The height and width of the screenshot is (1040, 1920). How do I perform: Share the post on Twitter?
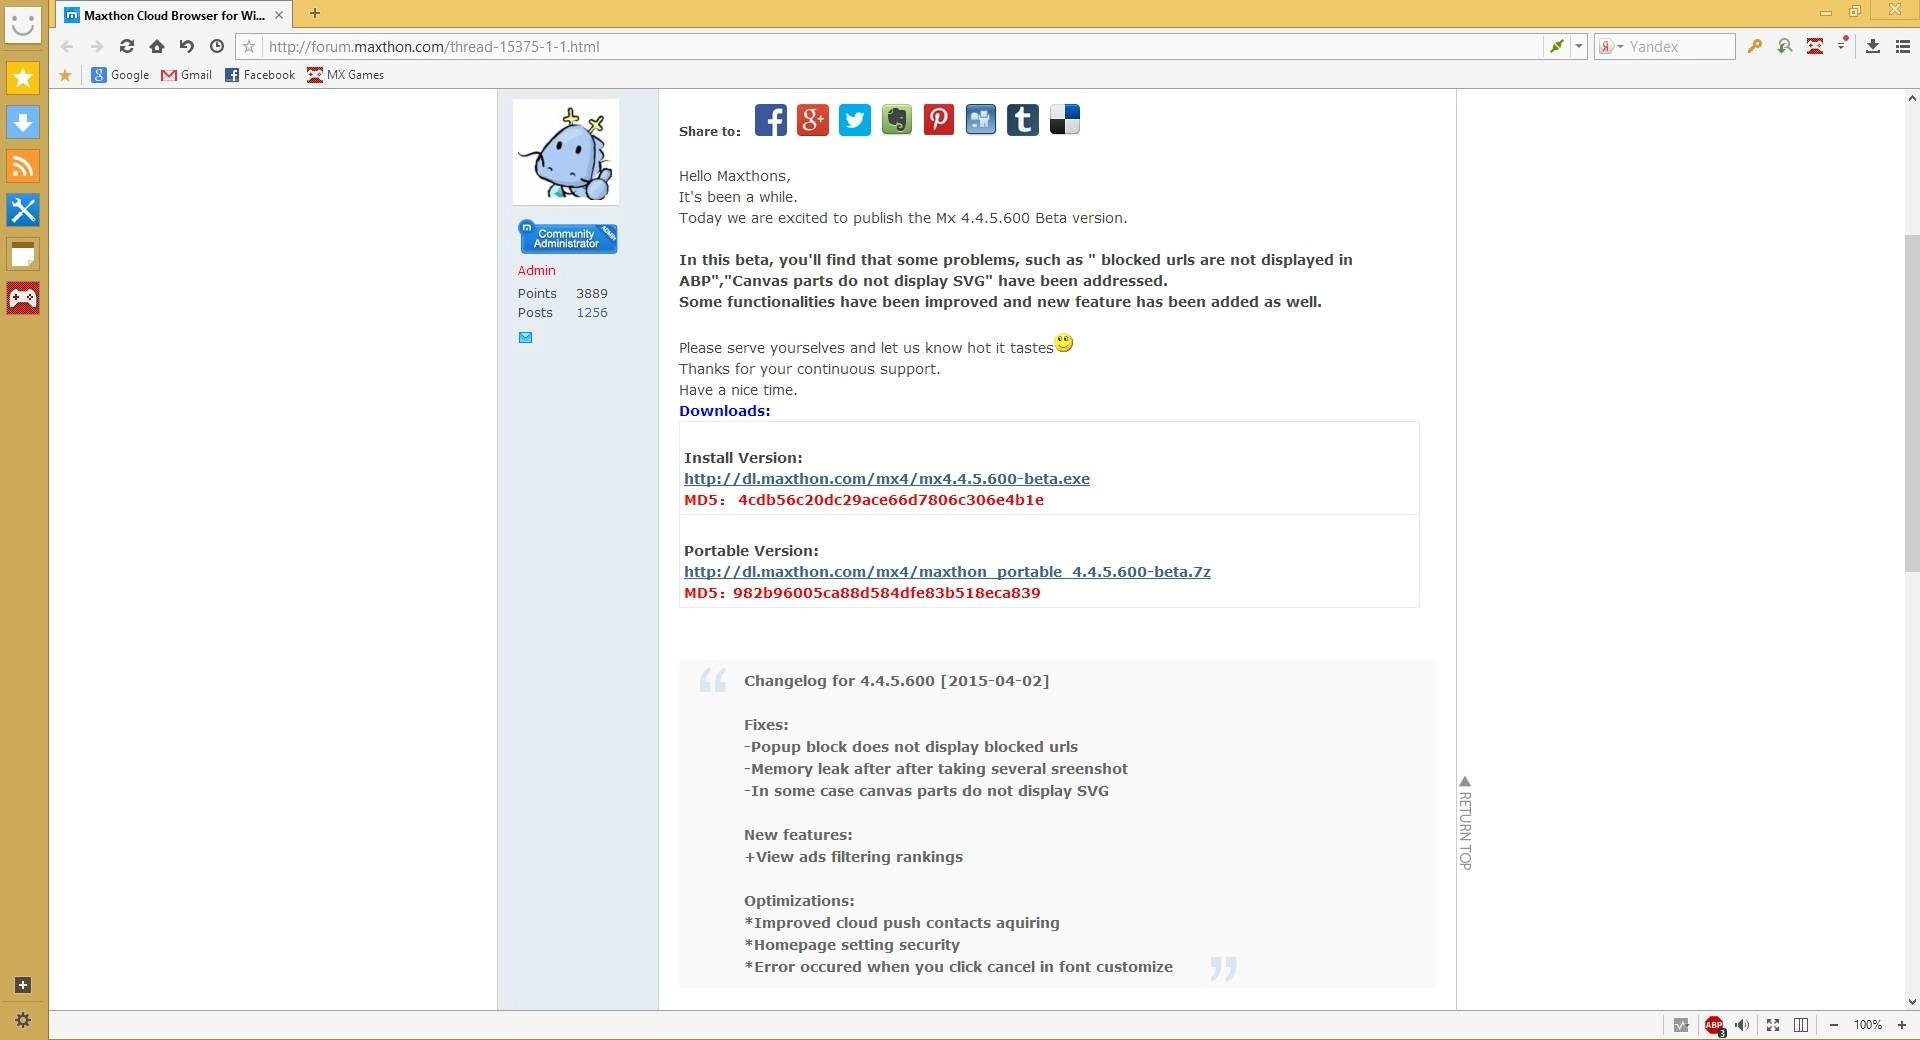pyautogui.click(x=855, y=120)
